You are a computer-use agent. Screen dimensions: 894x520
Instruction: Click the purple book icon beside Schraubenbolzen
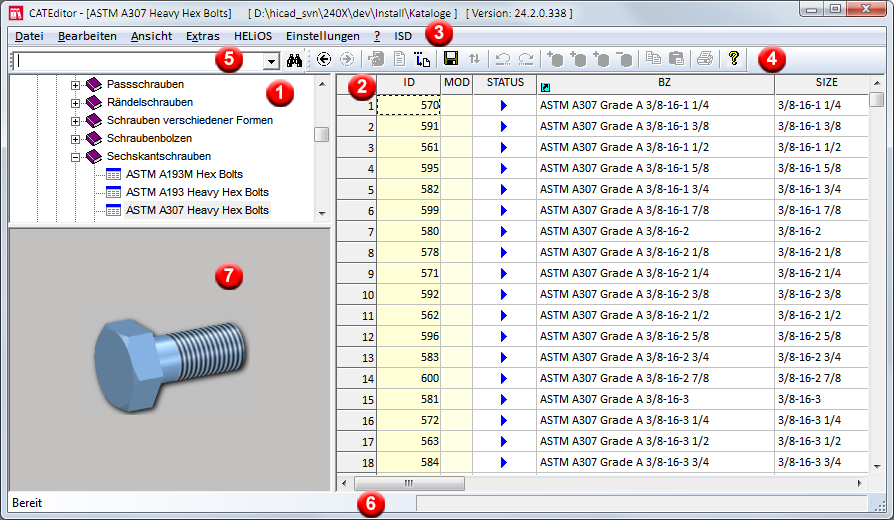pos(94,138)
